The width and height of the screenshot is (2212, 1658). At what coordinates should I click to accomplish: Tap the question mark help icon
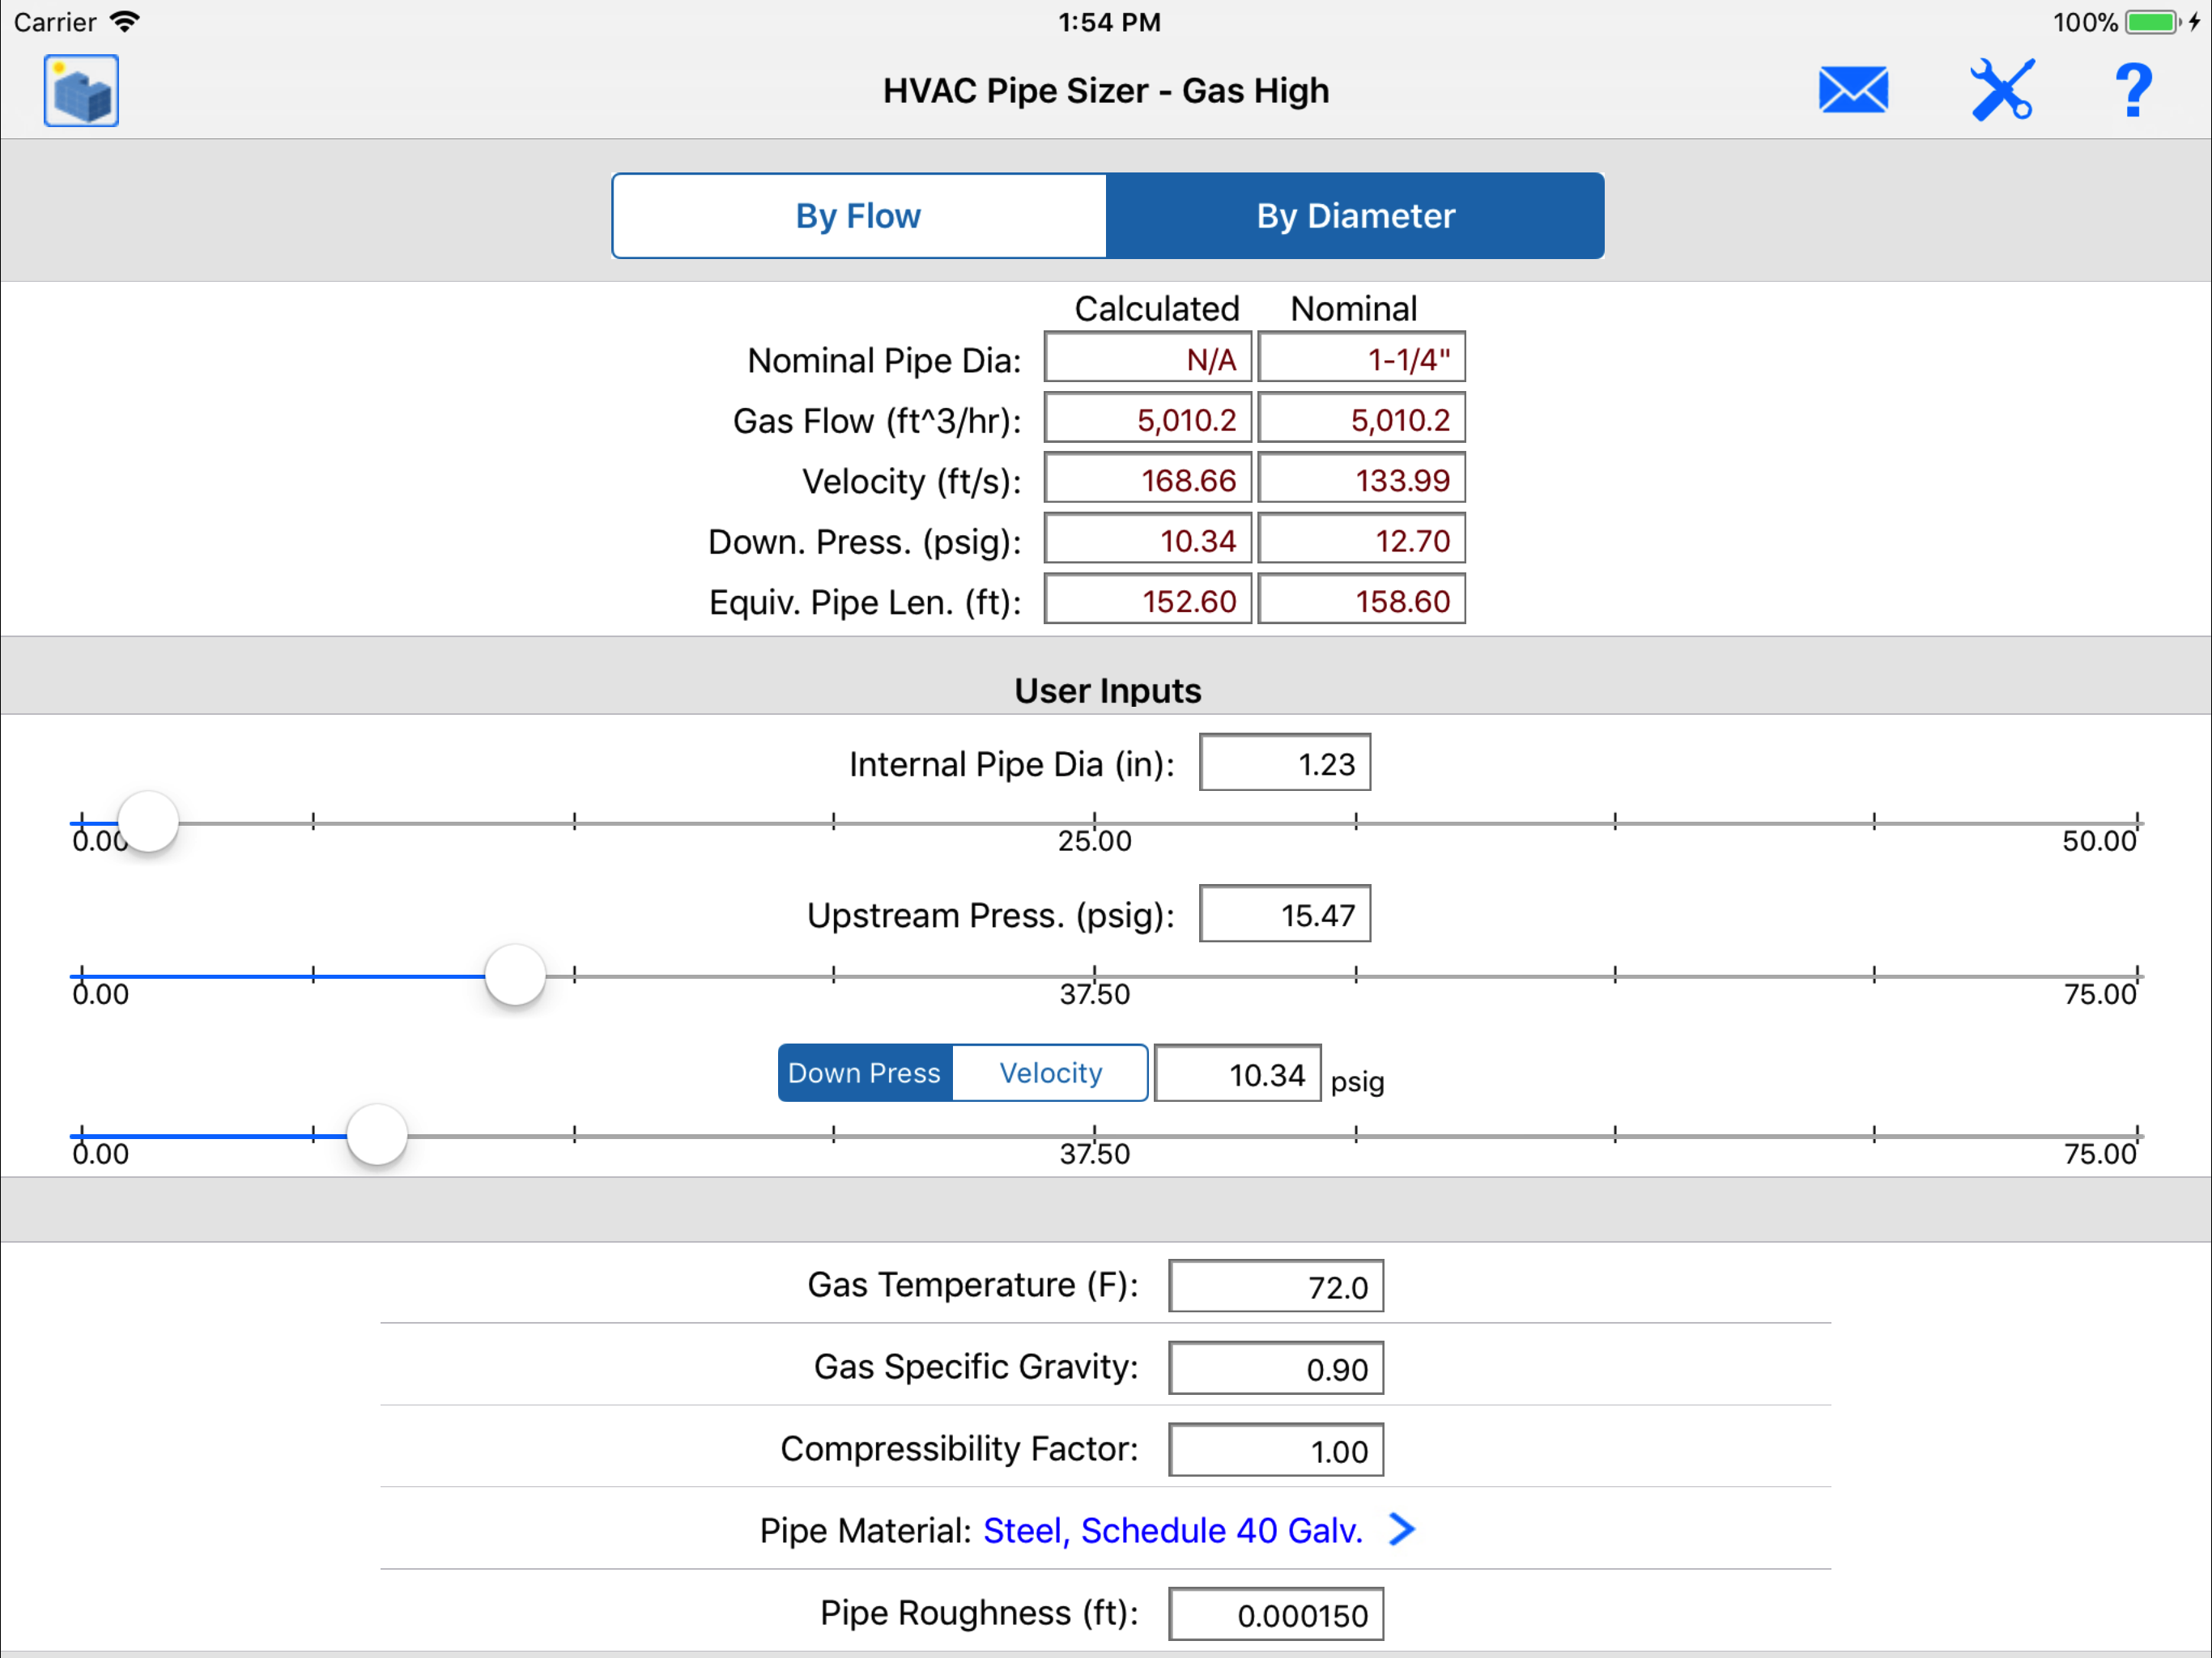tap(2132, 91)
